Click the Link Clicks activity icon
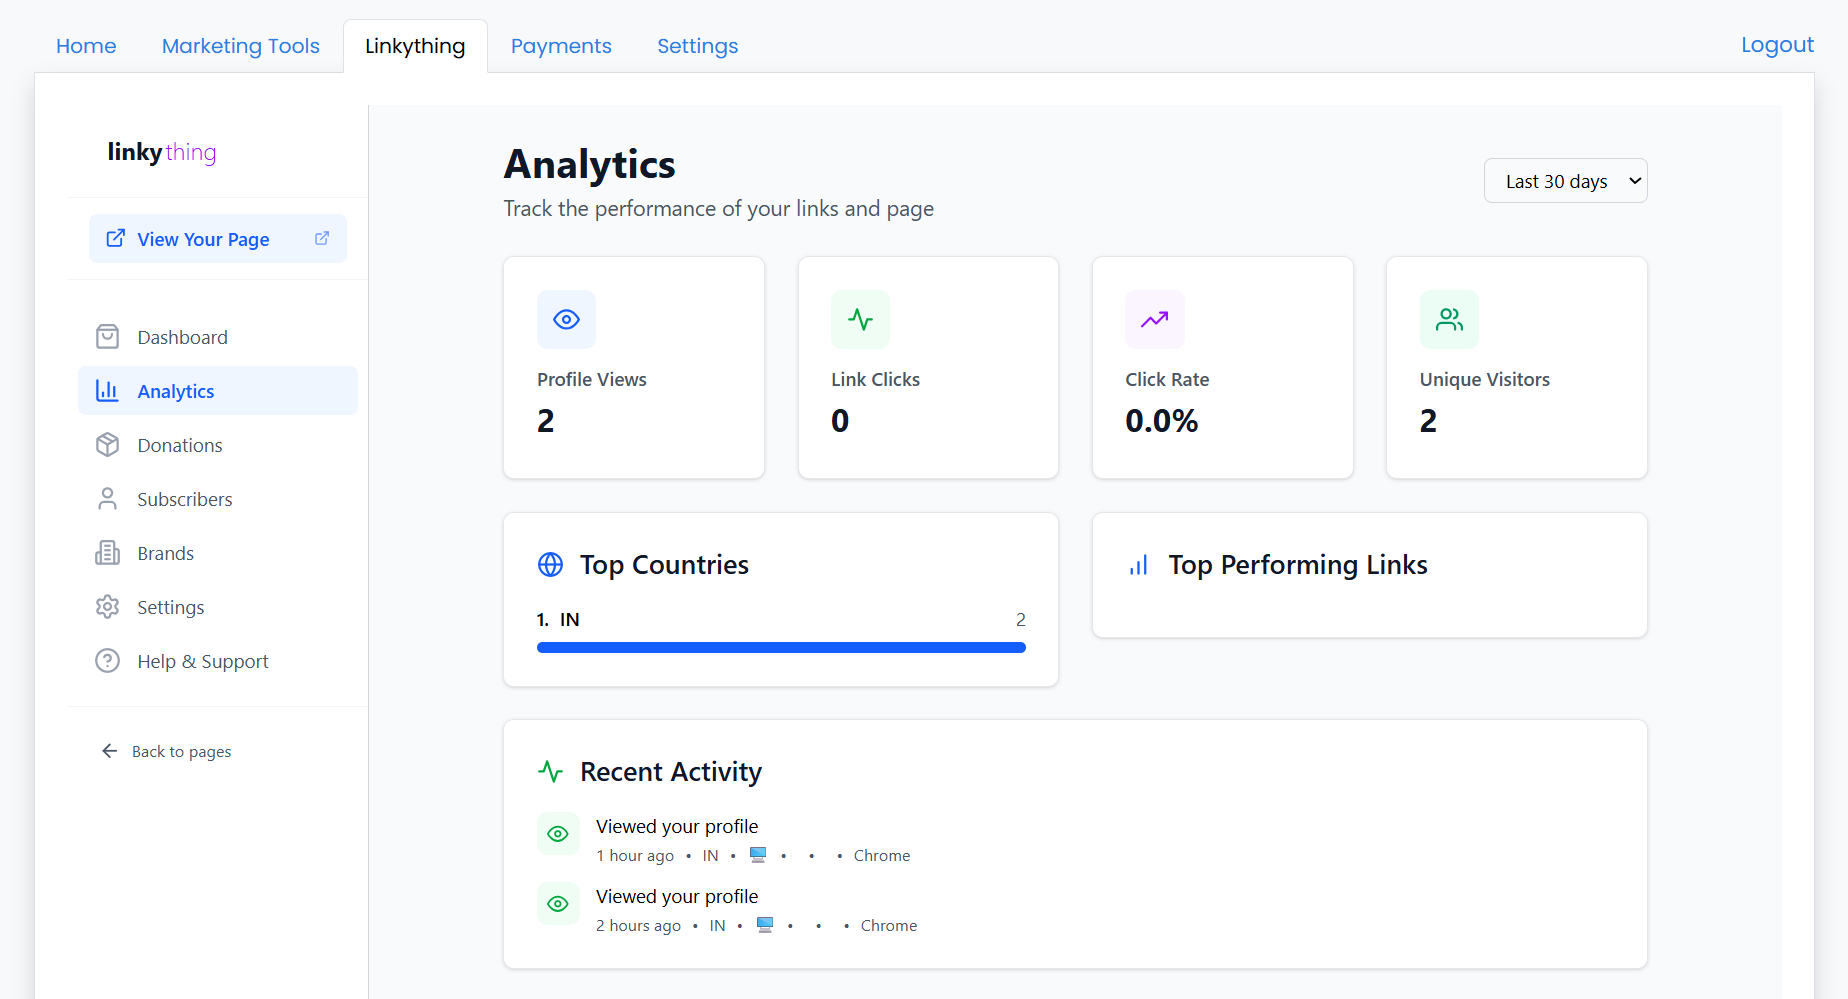 pyautogui.click(x=860, y=320)
